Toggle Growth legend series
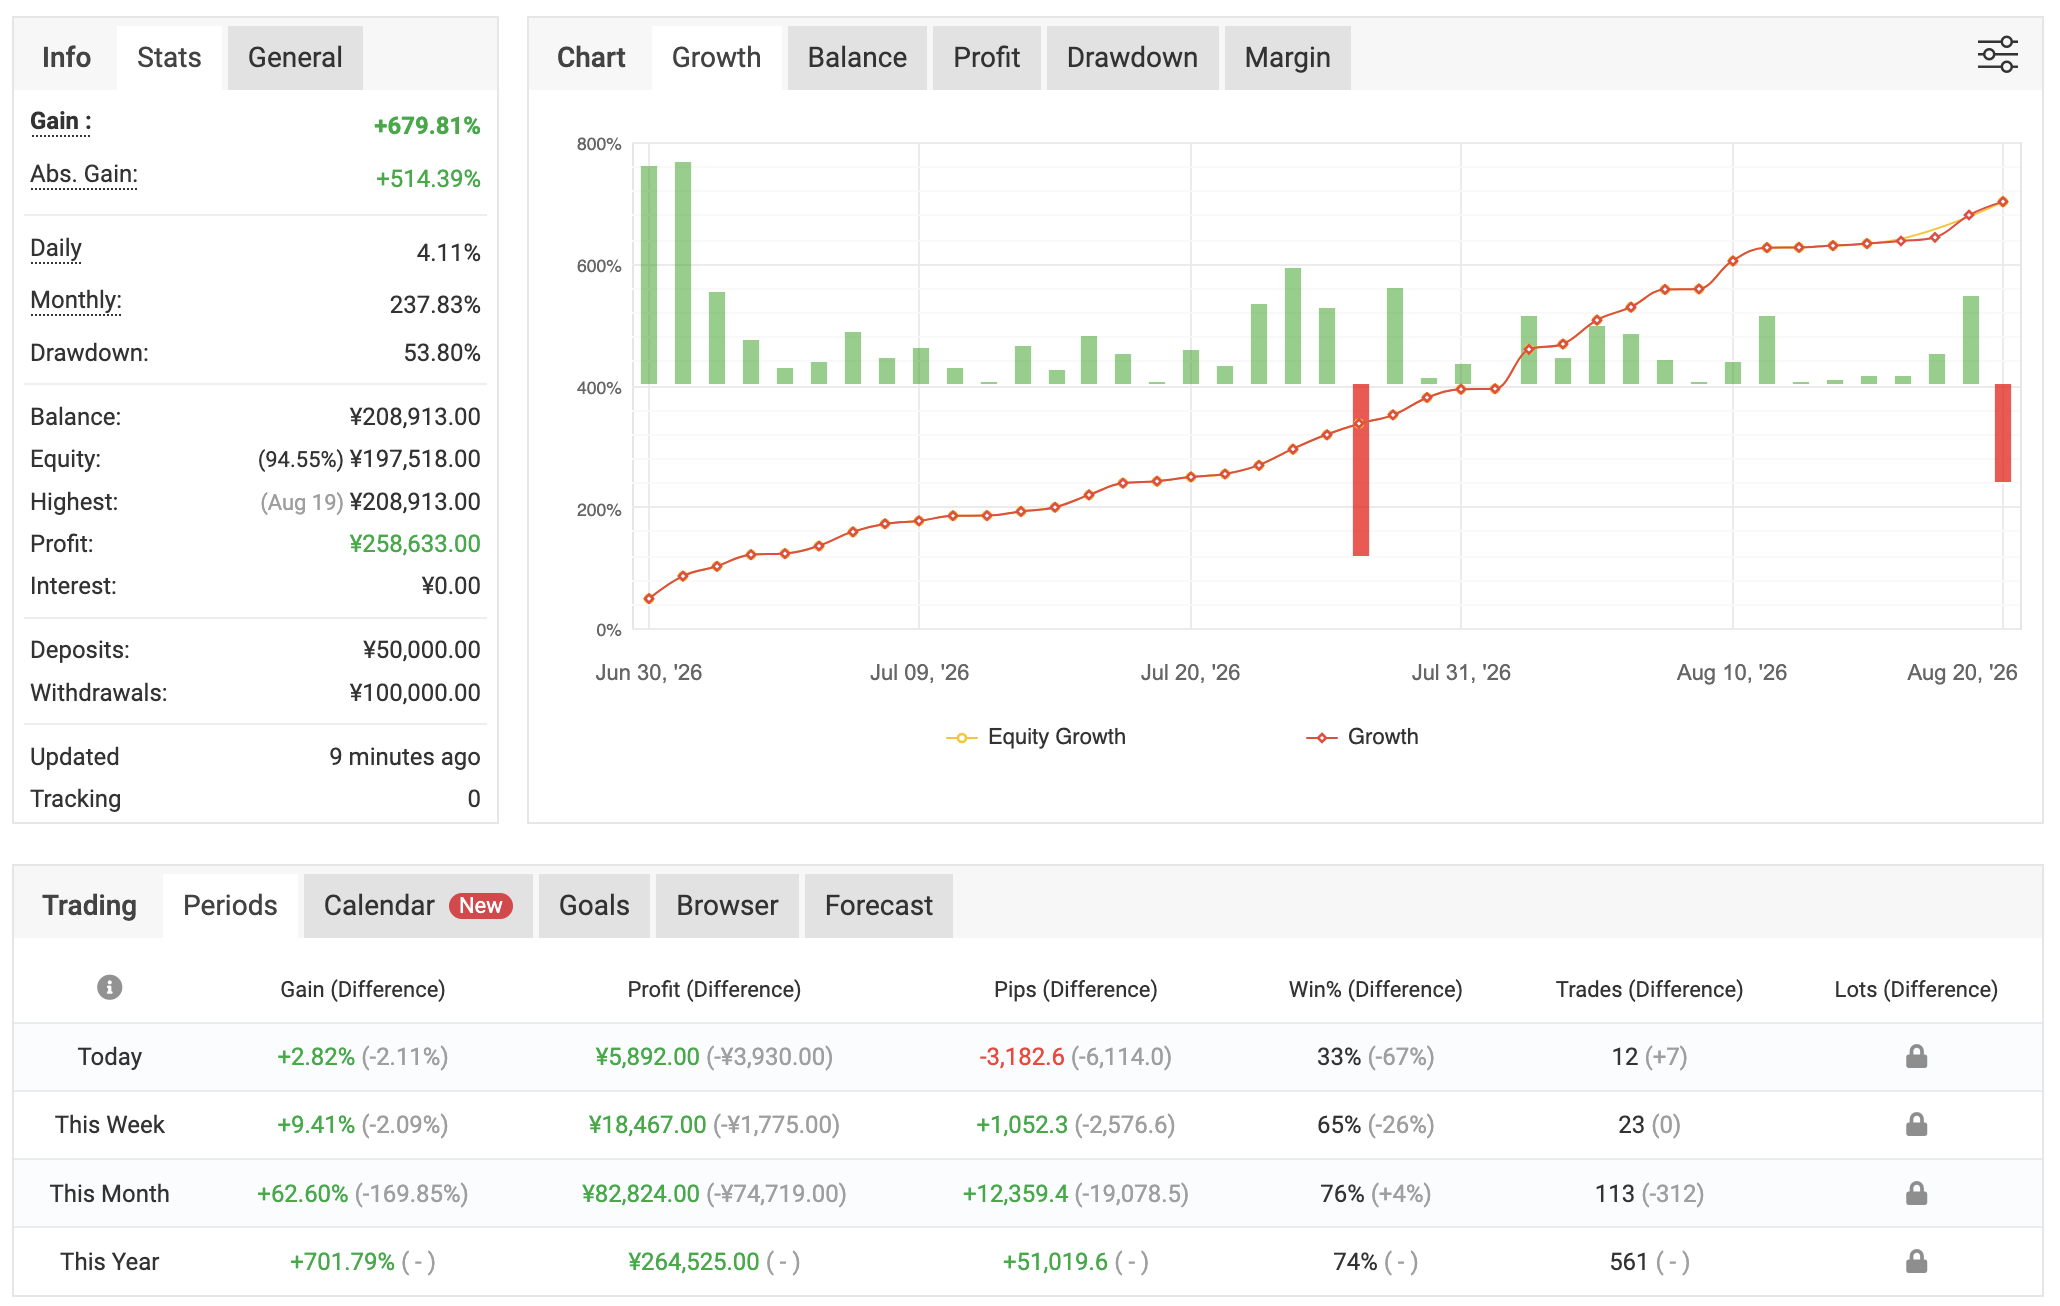Viewport: 2060px width, 1306px height. click(x=1362, y=737)
